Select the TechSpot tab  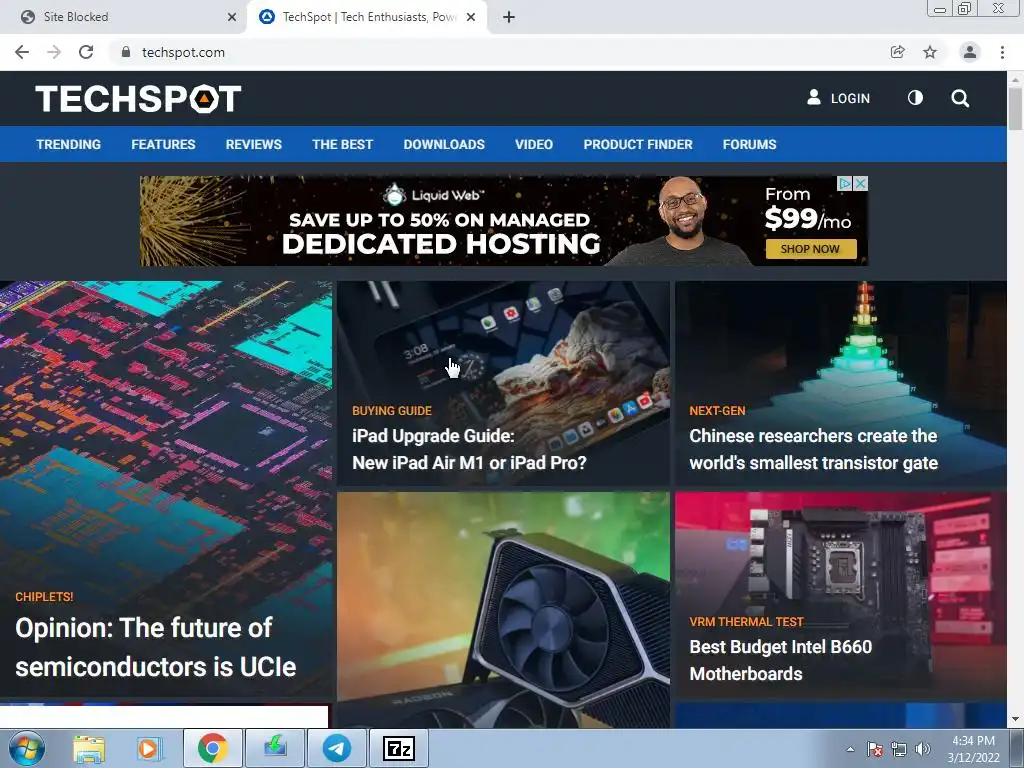tap(368, 17)
